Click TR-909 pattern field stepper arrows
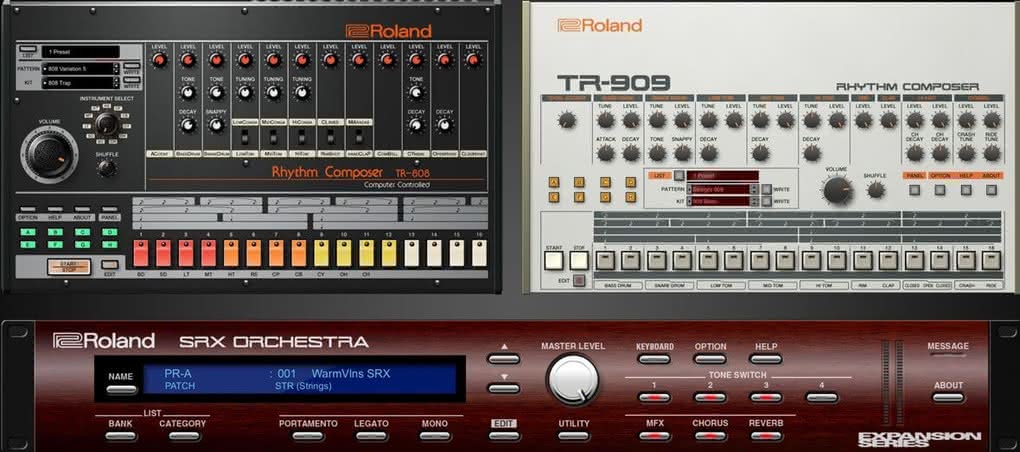Screen dimensions: 1020x452 click(755, 189)
